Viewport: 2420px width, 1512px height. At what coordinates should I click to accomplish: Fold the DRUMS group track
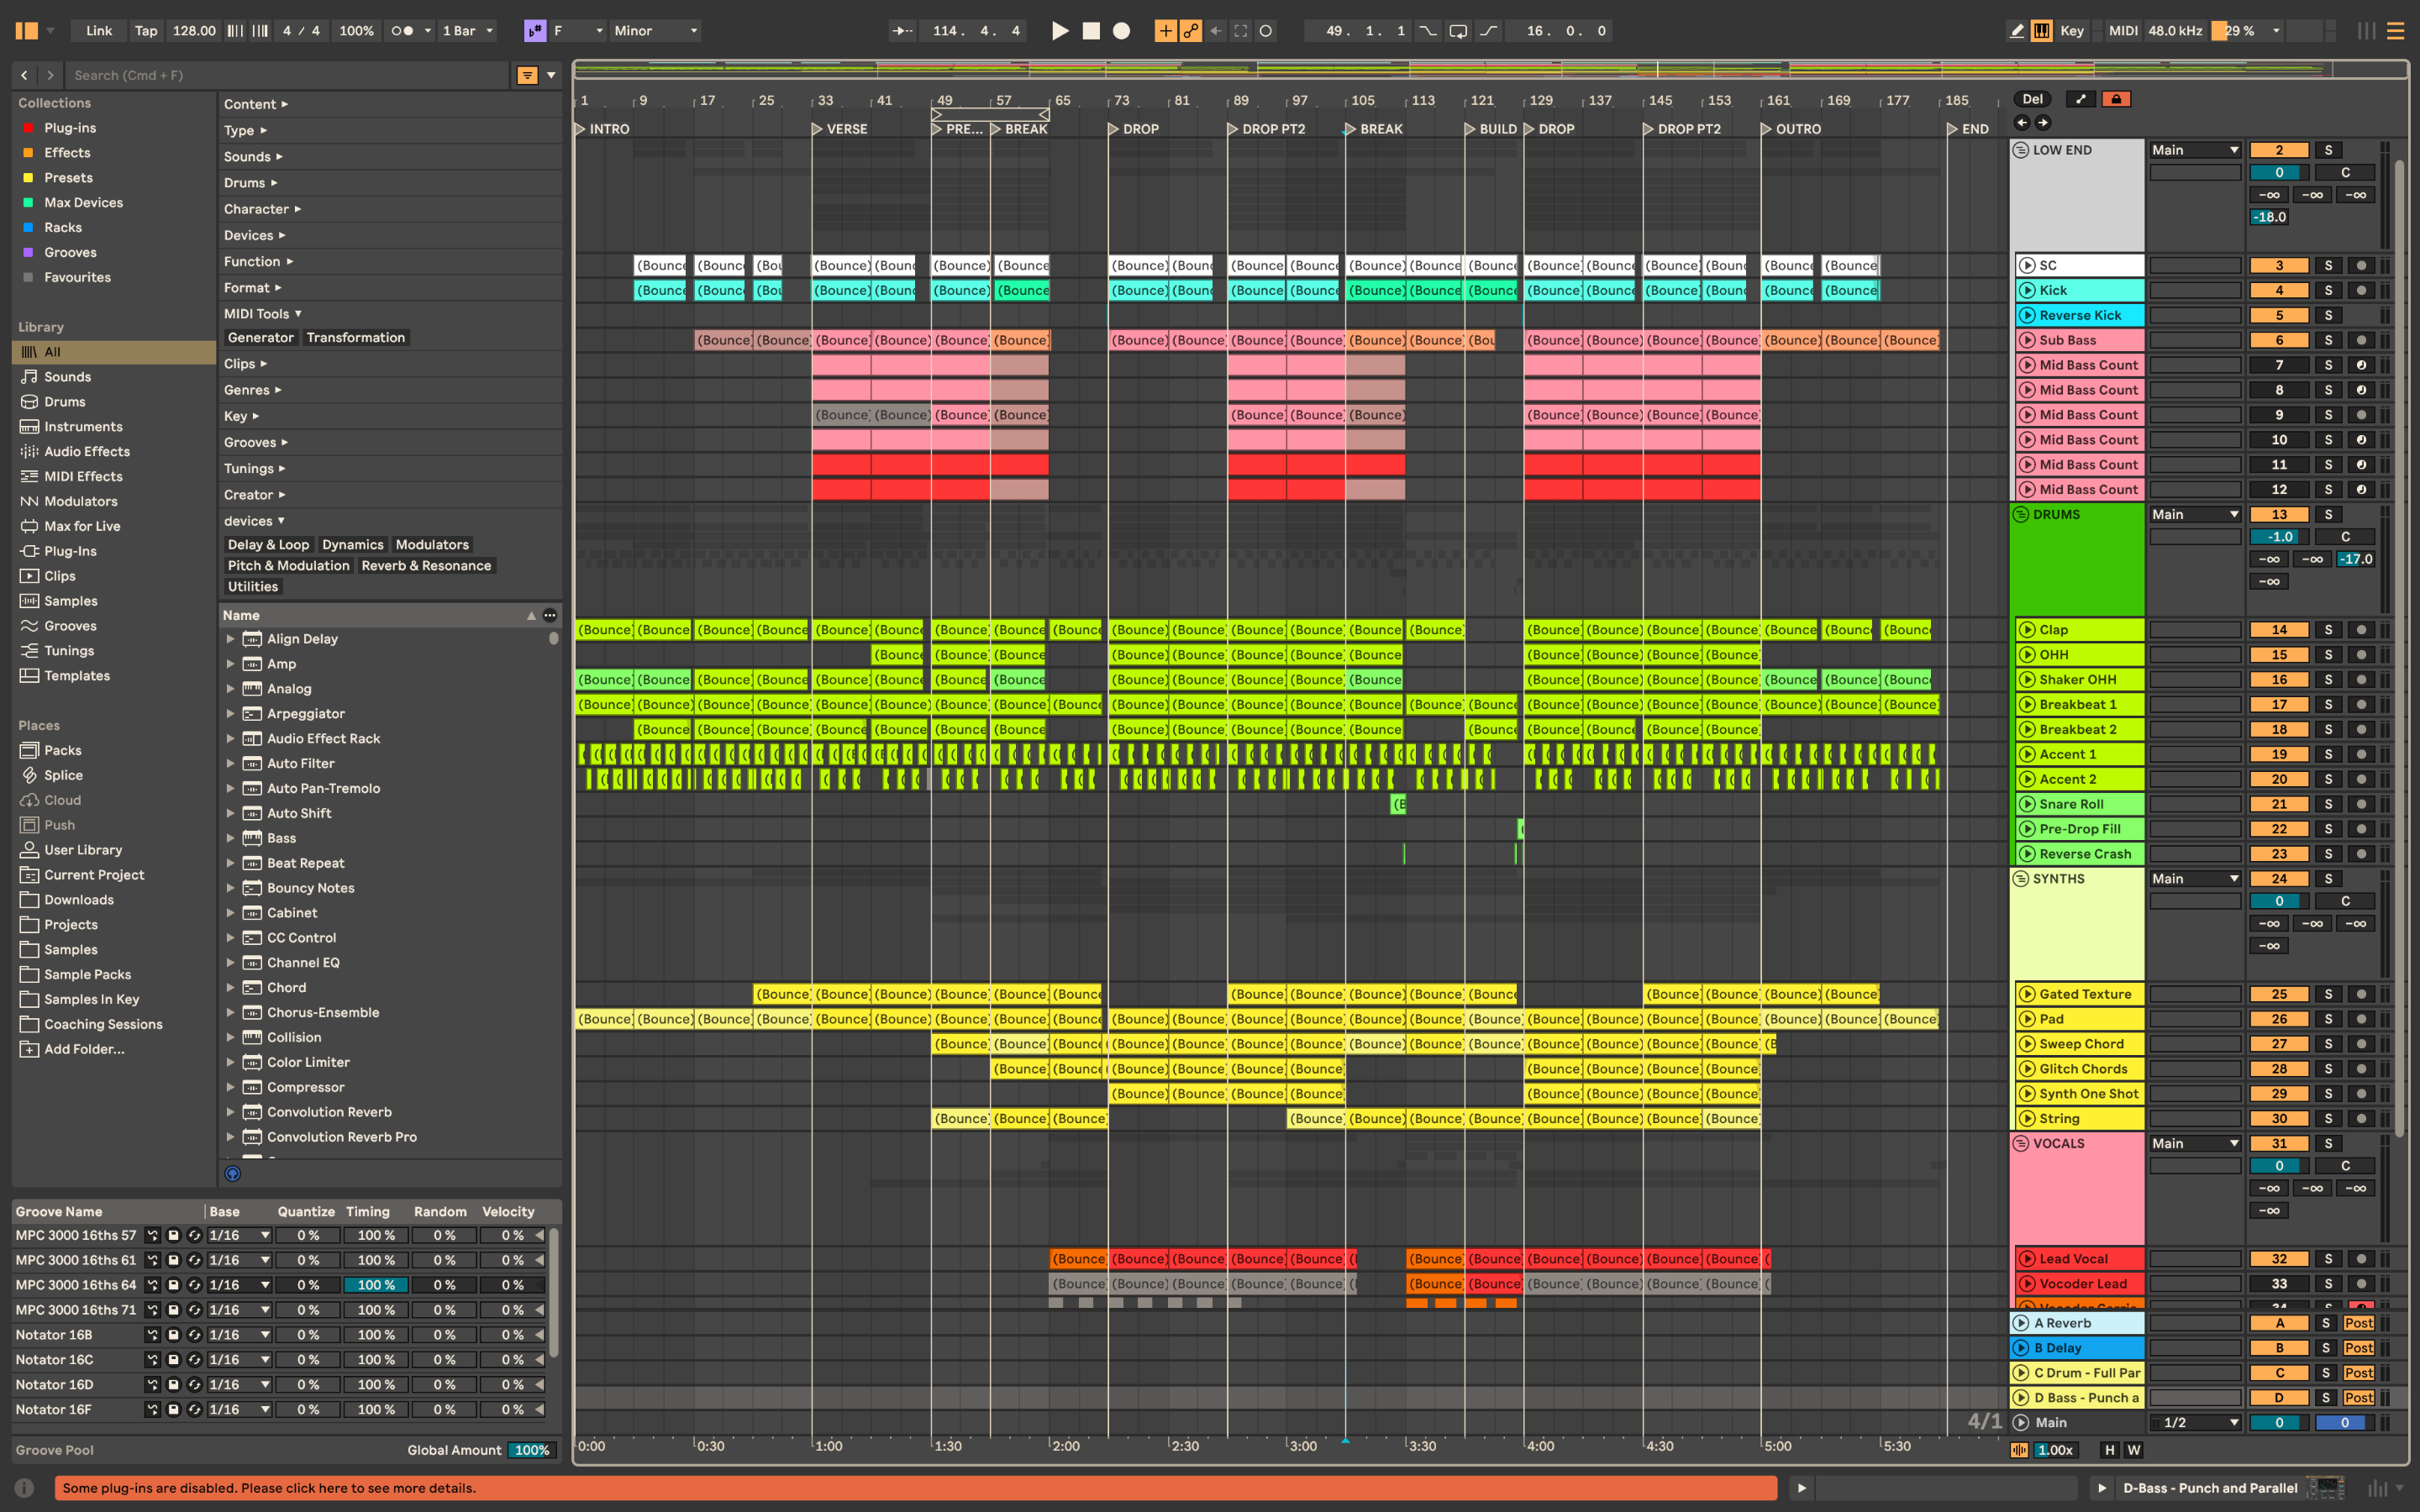(2020, 515)
